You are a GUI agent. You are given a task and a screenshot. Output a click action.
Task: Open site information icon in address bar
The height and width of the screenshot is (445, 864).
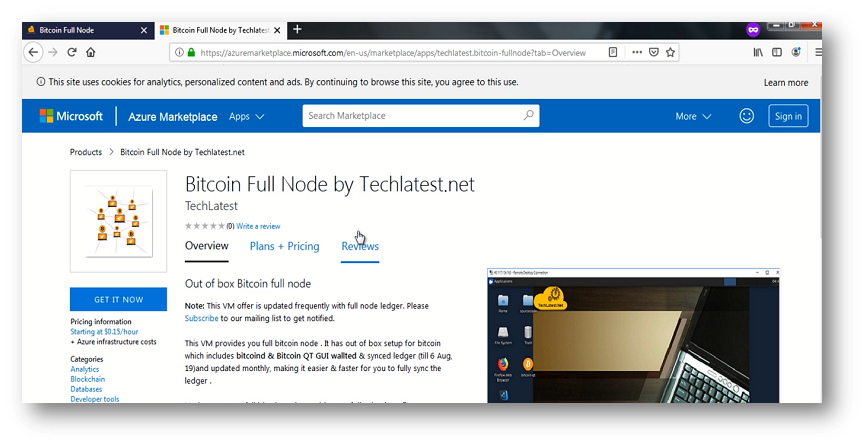tap(179, 52)
